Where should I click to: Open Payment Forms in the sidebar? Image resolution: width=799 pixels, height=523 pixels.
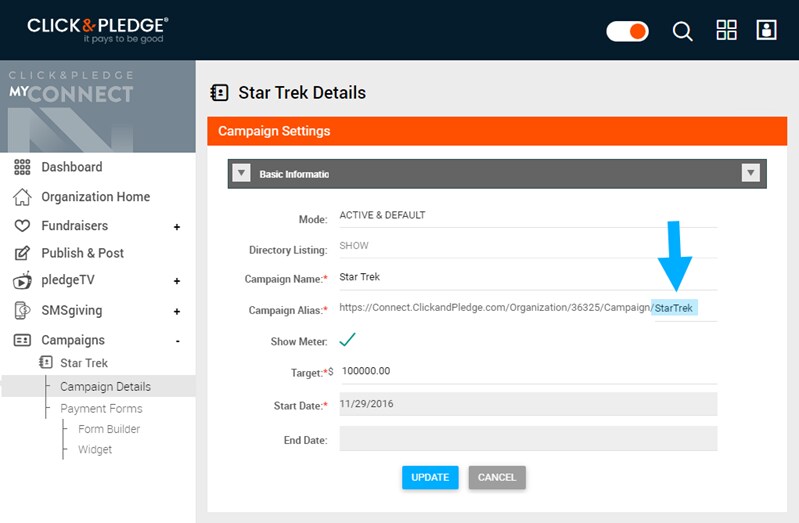click(101, 408)
